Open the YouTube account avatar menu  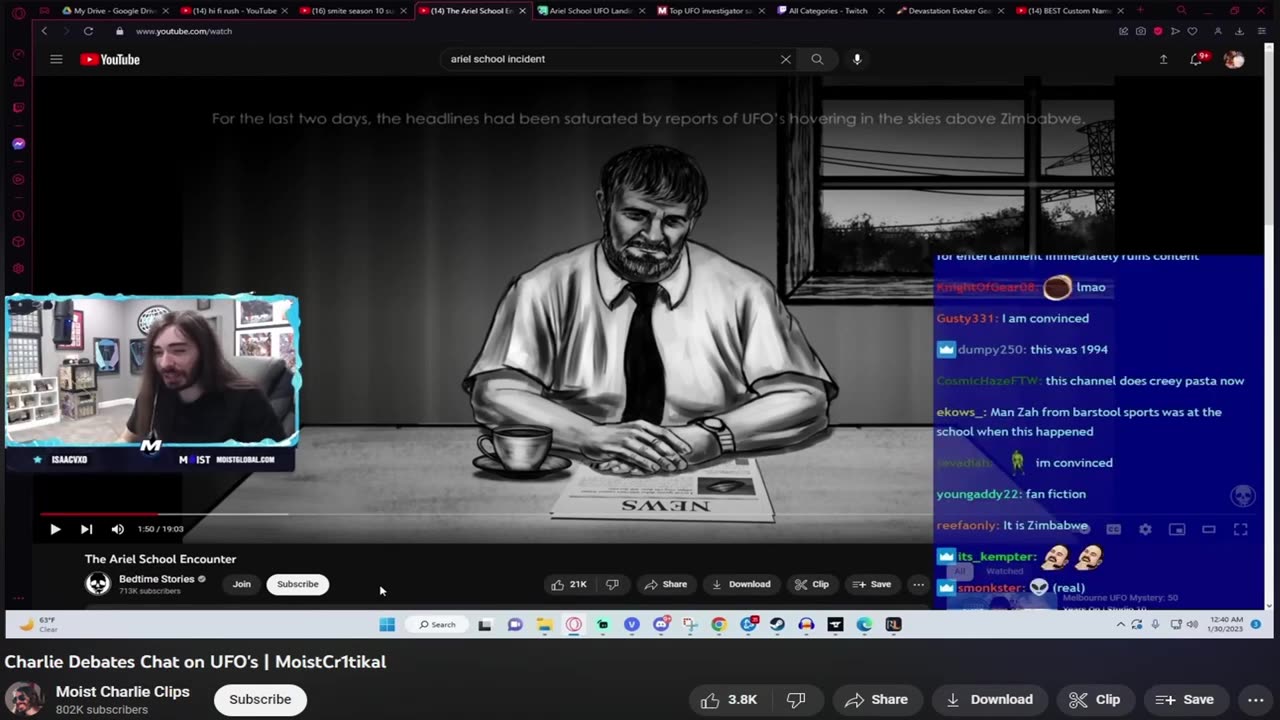pyautogui.click(x=1234, y=59)
